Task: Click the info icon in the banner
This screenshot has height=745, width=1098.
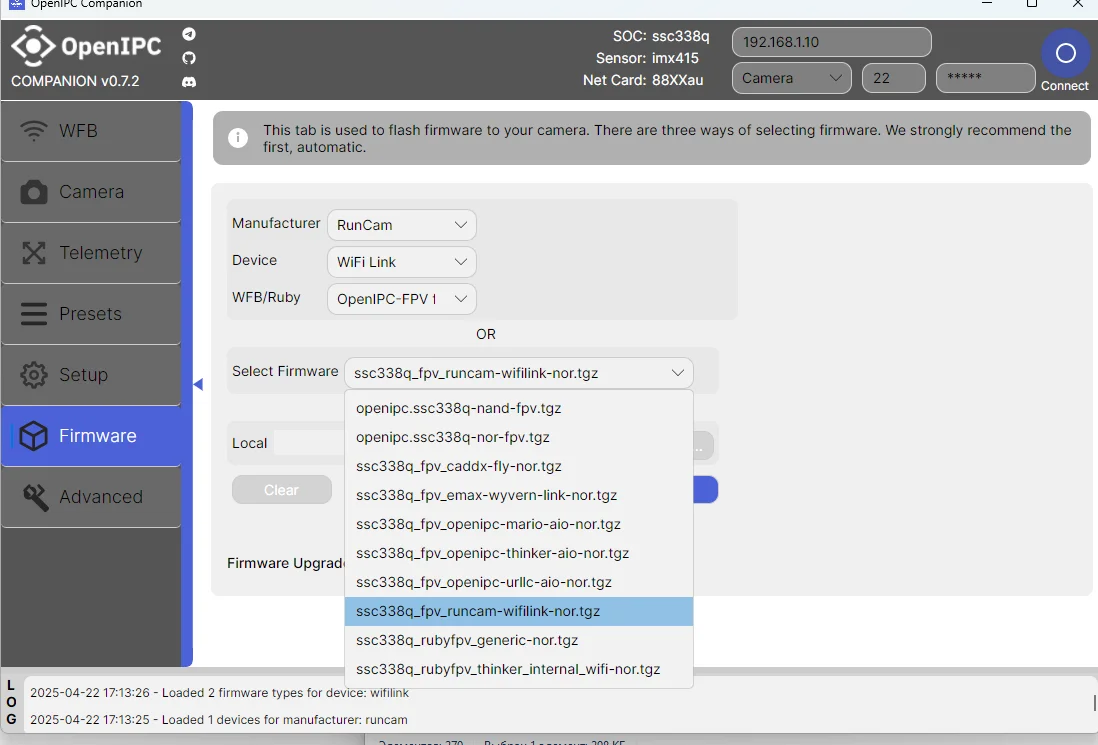Action: tap(238, 138)
